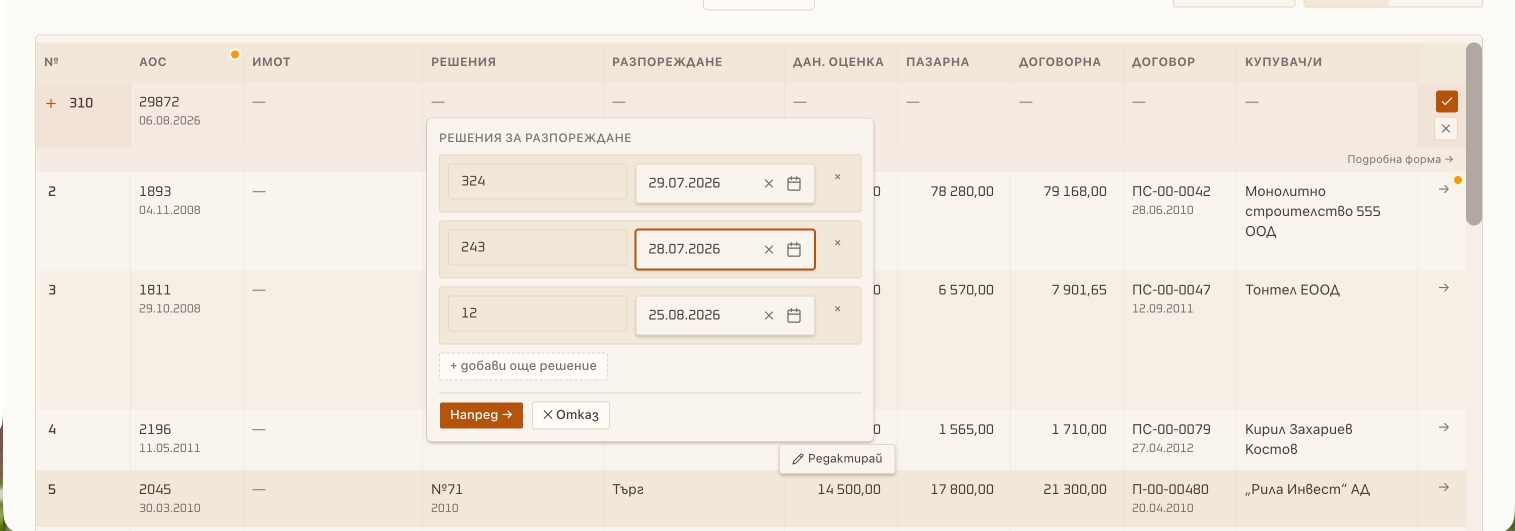Select decision №71 in row 5

(x=447, y=489)
